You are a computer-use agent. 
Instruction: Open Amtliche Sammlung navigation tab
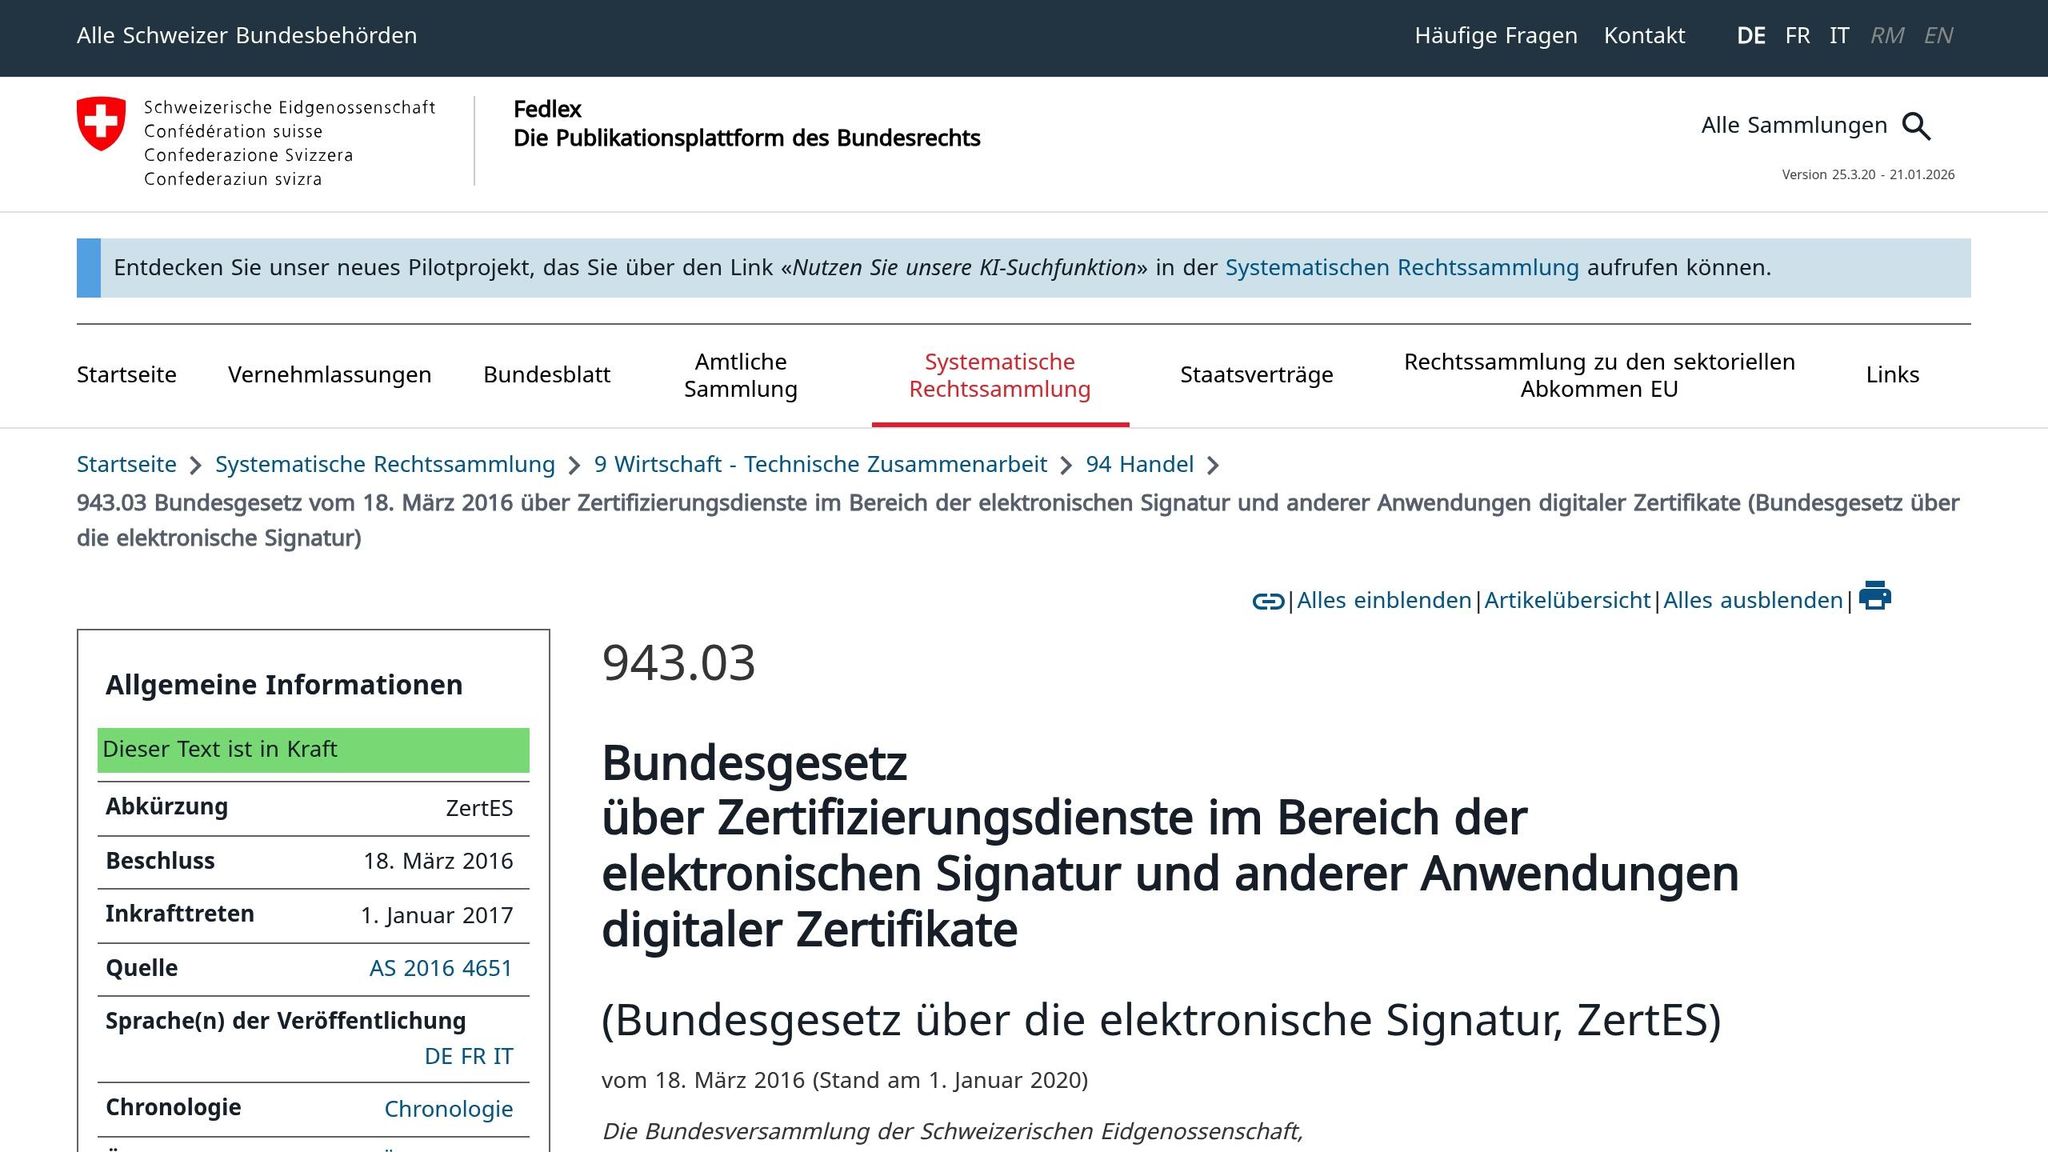point(740,375)
